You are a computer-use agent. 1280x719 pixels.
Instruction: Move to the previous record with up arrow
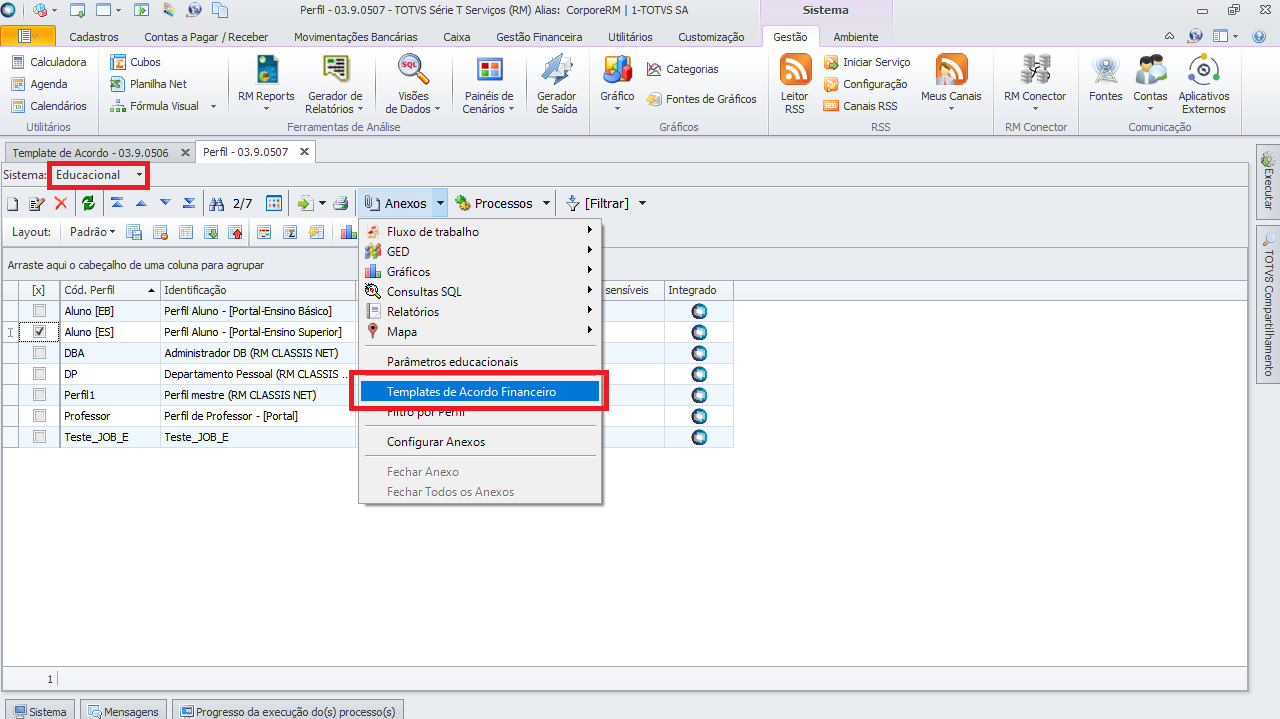[141, 203]
